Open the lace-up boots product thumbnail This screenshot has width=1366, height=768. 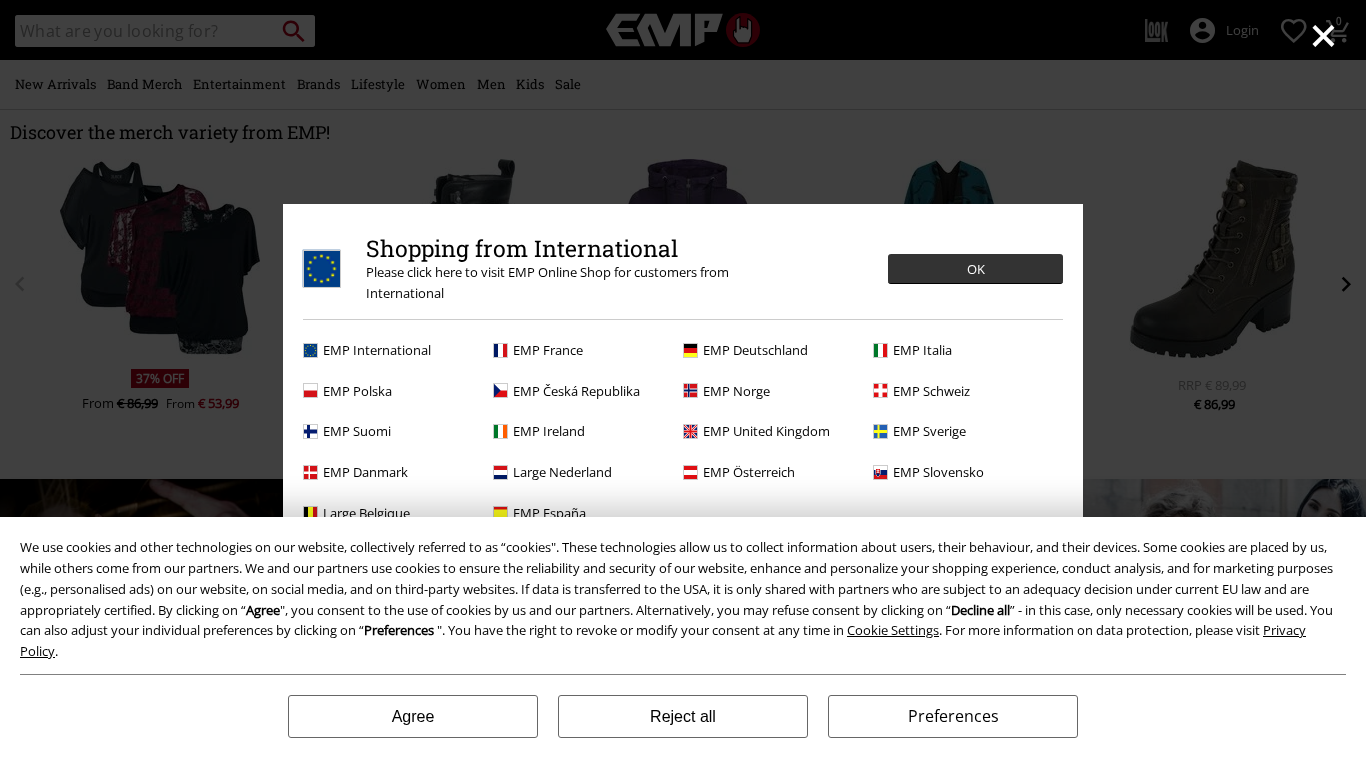[x=1214, y=258]
